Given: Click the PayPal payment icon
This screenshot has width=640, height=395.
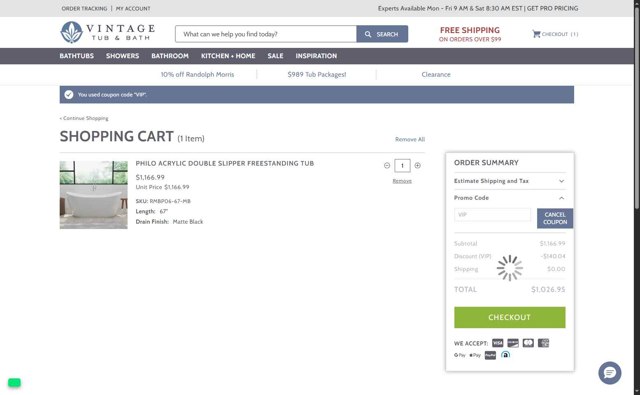Looking at the screenshot, I should [490, 355].
